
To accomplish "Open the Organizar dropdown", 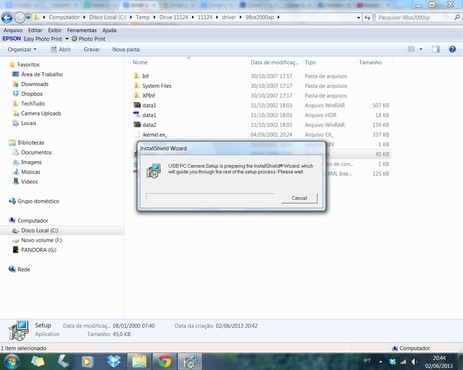I will pyautogui.click(x=22, y=49).
